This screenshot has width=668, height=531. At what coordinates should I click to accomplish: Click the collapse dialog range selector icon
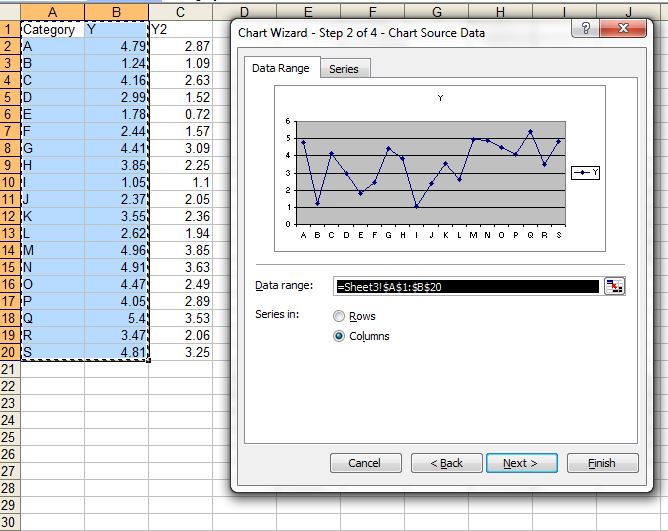point(614,286)
